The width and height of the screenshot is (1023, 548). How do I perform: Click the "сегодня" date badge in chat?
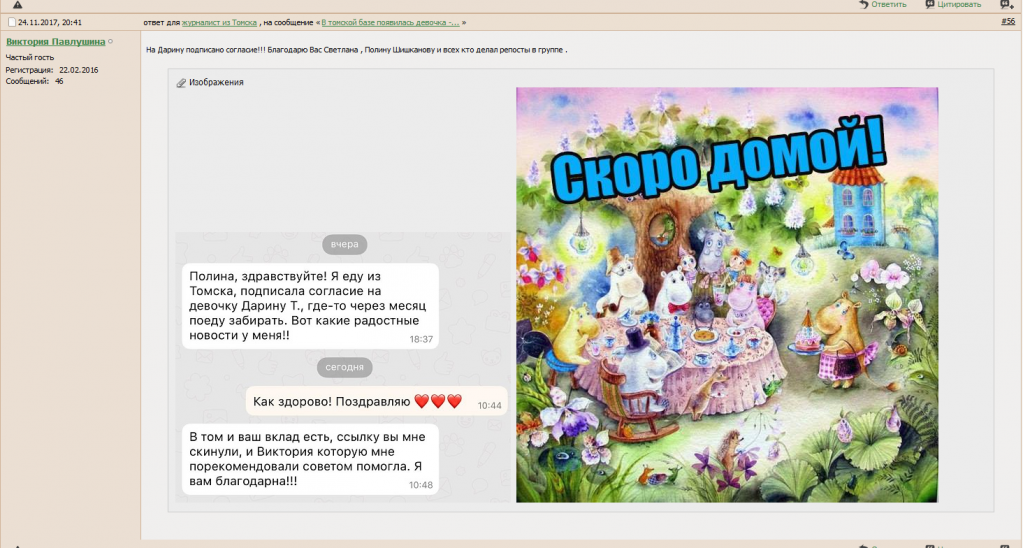344,368
